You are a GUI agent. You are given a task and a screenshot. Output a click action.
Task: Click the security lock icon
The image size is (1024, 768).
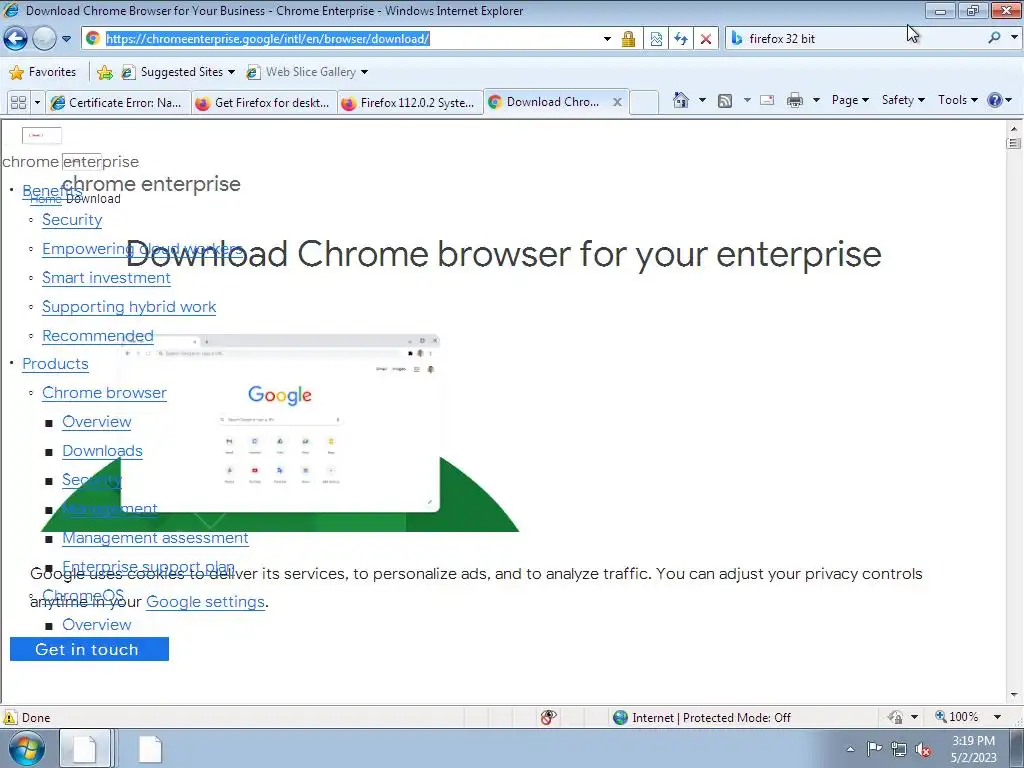628,39
